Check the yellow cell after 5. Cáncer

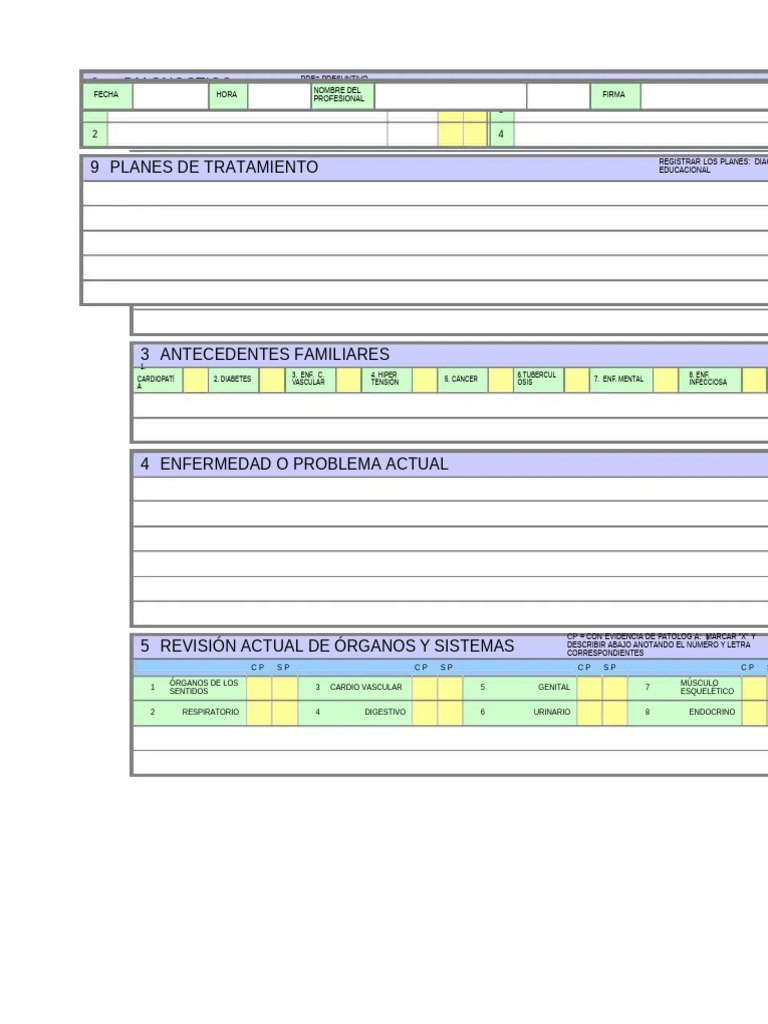501,379
